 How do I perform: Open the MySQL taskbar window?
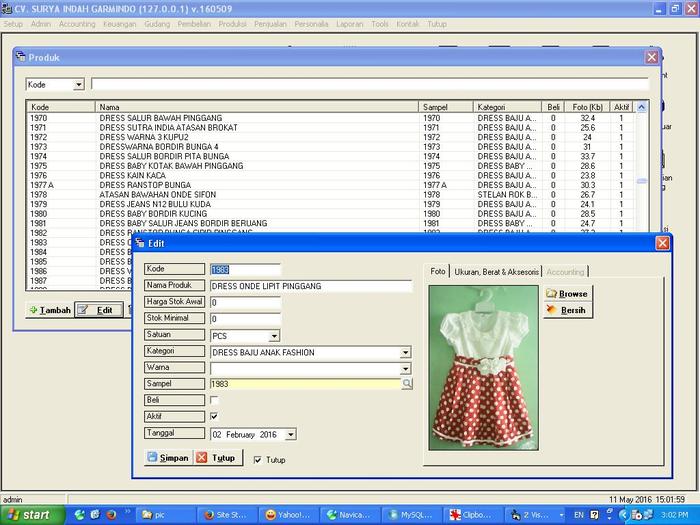coord(411,515)
